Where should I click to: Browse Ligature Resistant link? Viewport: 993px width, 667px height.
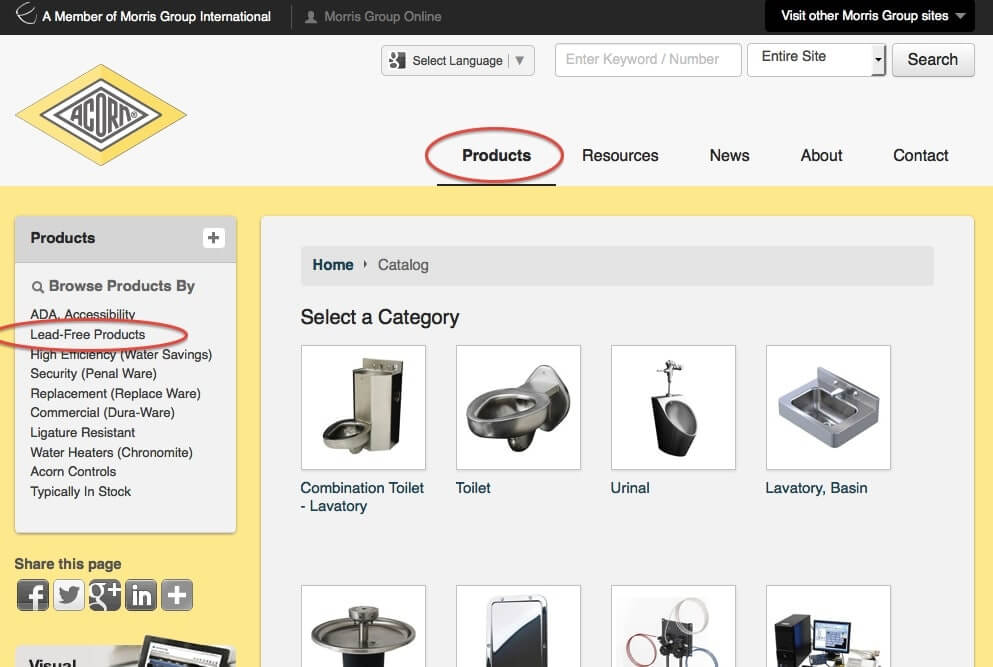[x=83, y=433]
